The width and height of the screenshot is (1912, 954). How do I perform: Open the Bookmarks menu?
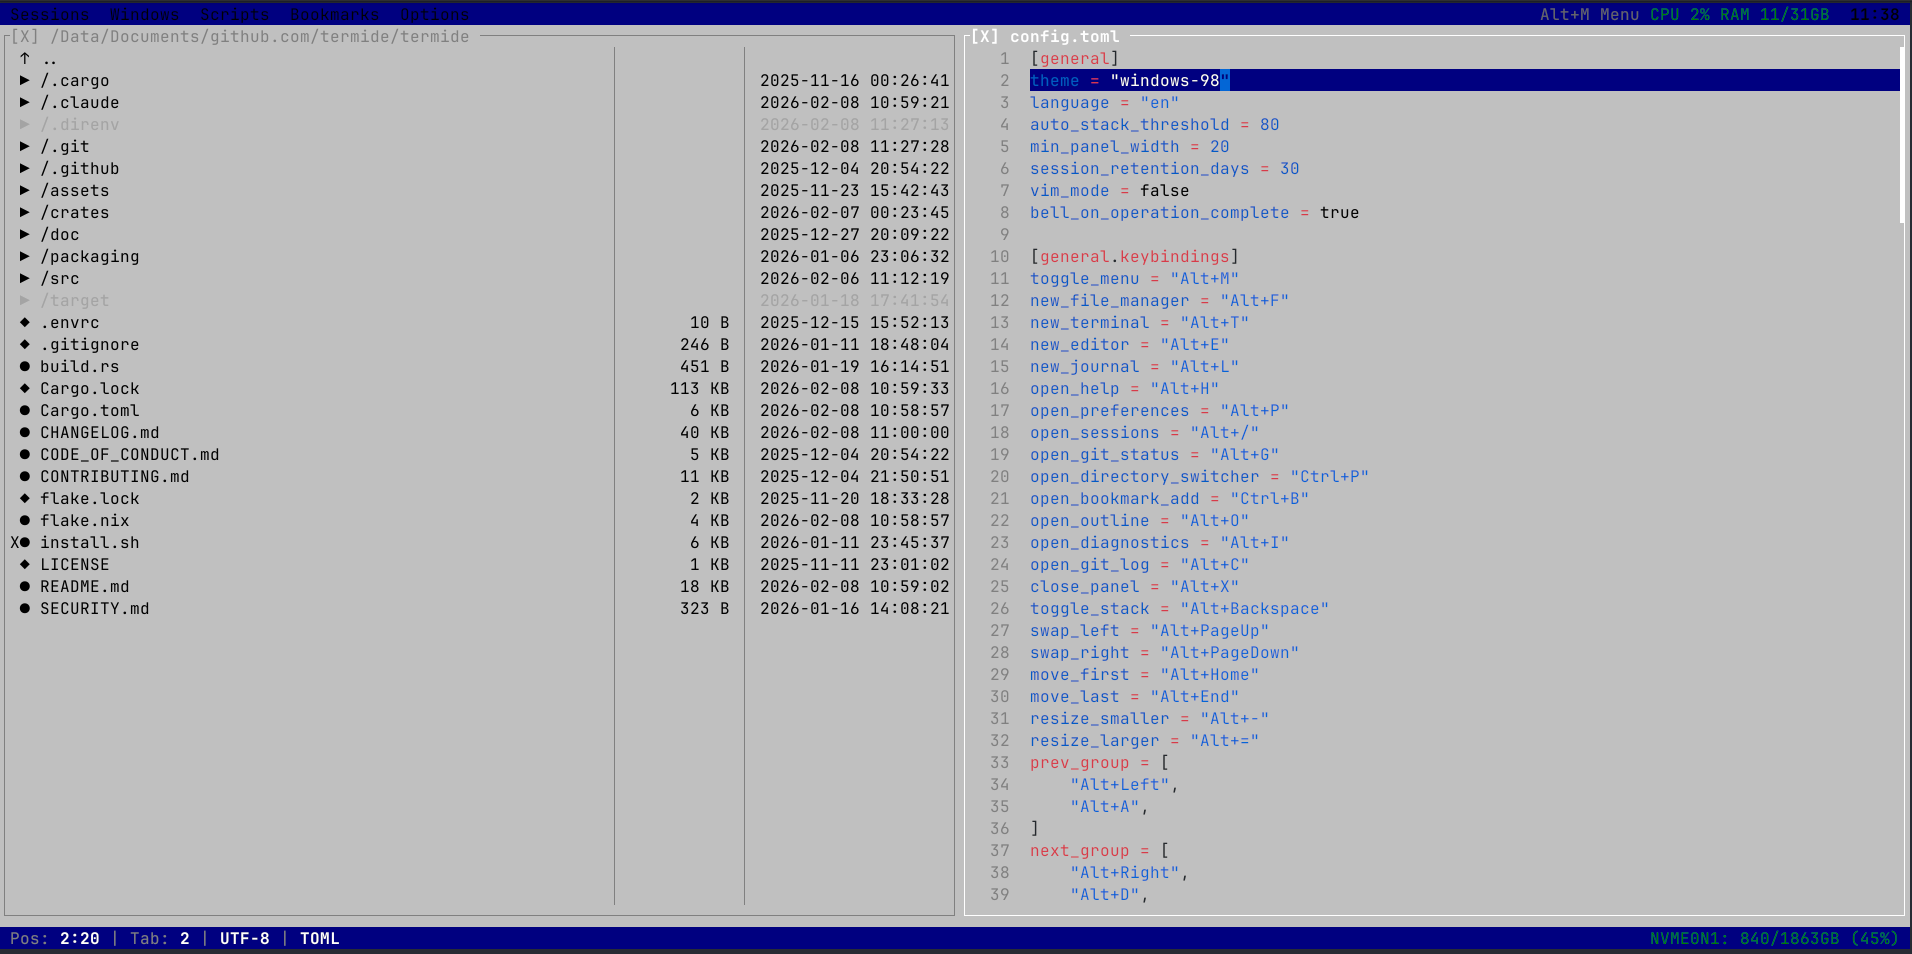(334, 14)
